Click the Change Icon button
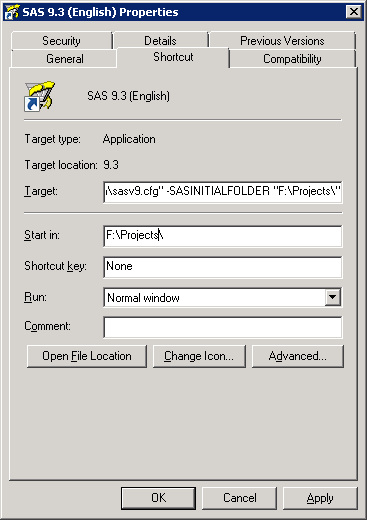The height and width of the screenshot is (520, 367). (199, 356)
